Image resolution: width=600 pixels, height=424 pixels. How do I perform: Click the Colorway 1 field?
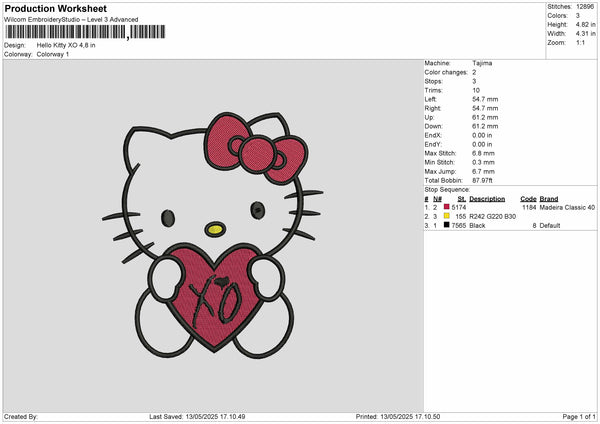pyautogui.click(x=53, y=54)
